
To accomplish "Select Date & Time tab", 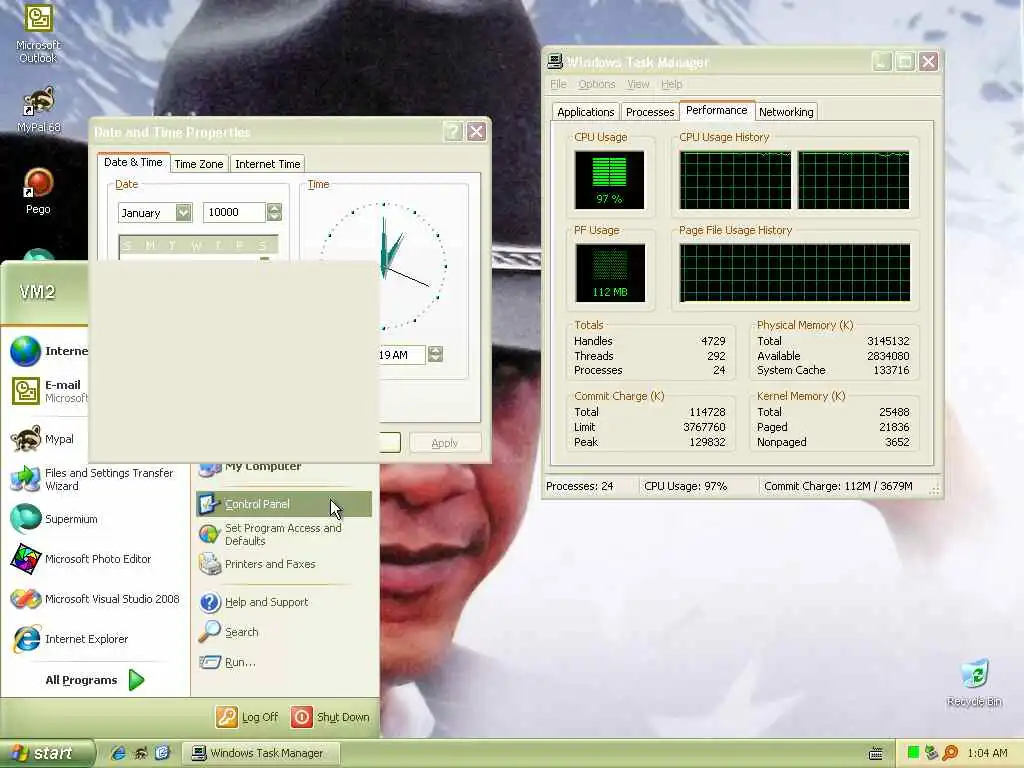I will pyautogui.click(x=133, y=162).
